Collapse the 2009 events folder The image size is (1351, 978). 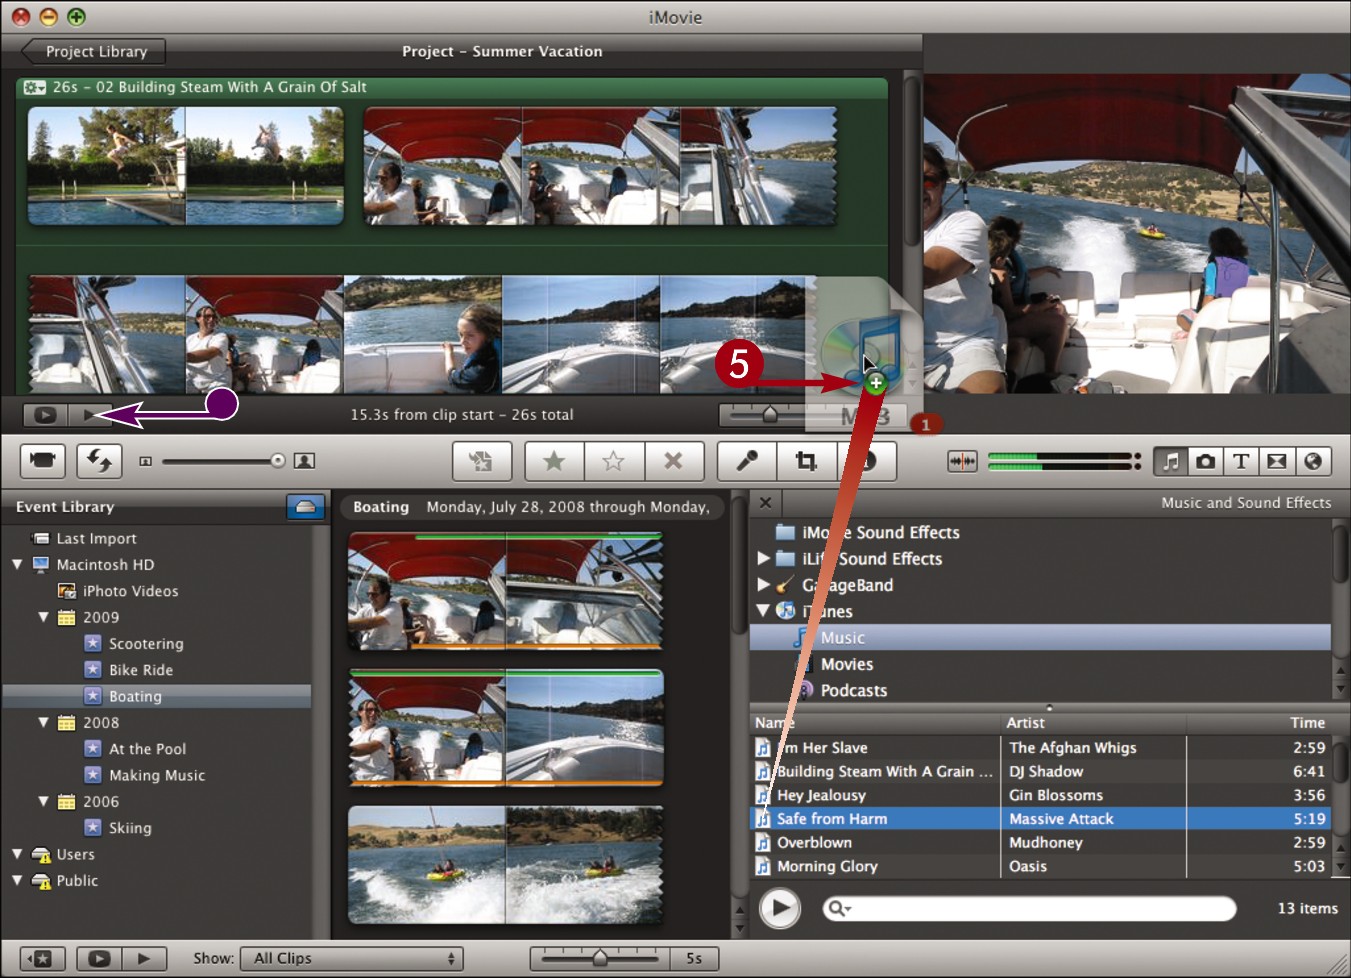43,617
